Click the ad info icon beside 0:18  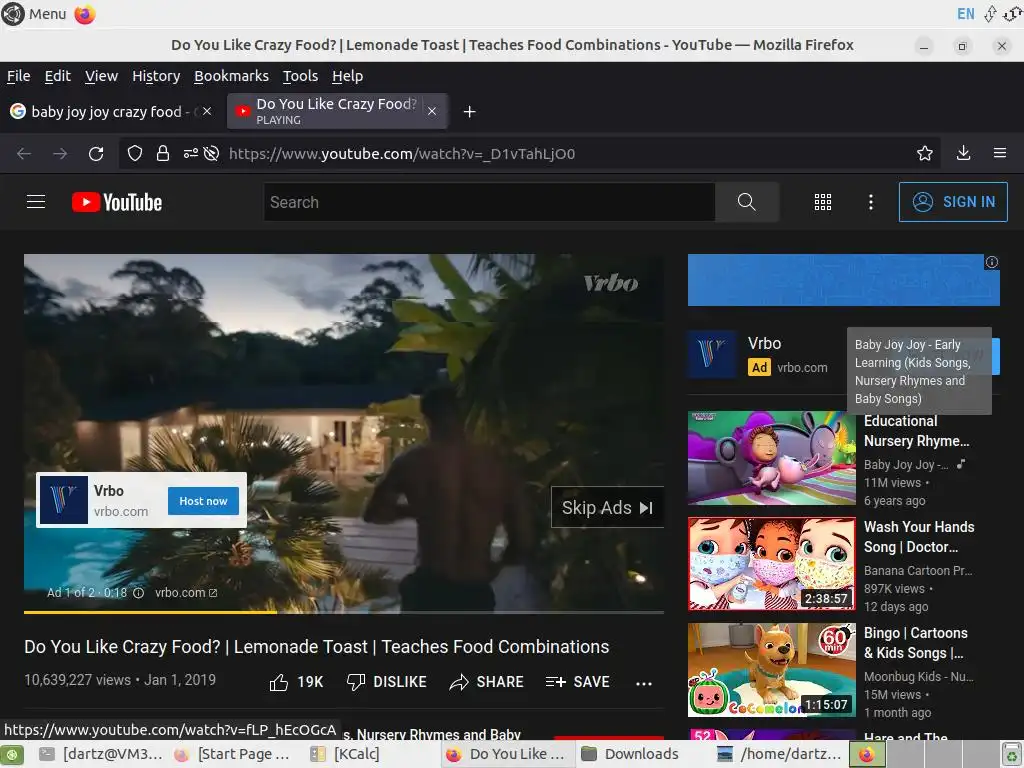[138, 593]
